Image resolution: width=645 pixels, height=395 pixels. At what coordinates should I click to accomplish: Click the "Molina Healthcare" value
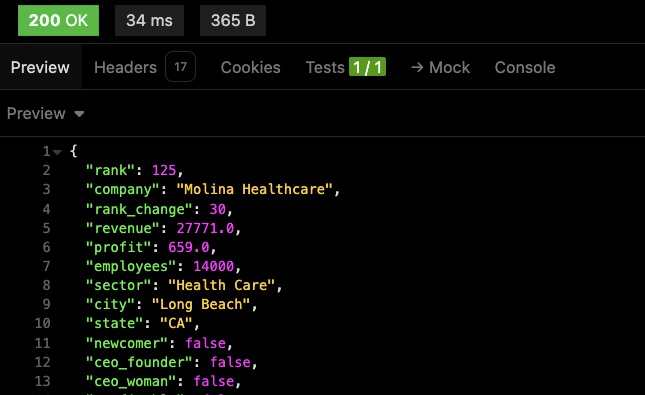tap(254, 189)
